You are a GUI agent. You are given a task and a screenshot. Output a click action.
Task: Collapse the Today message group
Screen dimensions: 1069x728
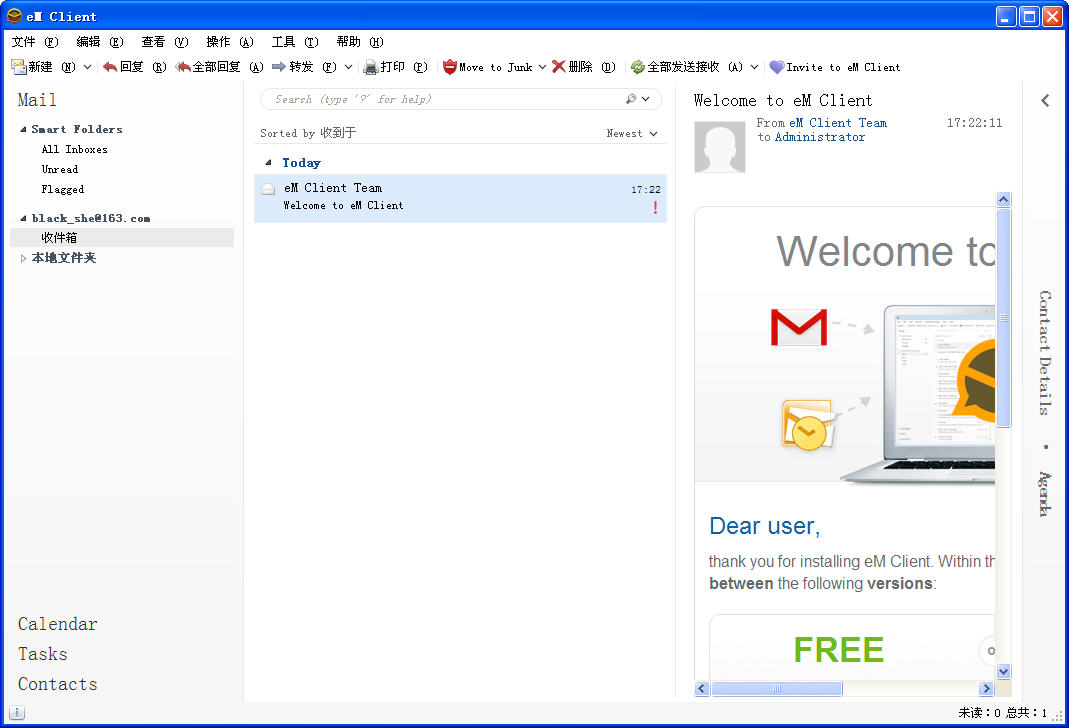[x=268, y=162]
